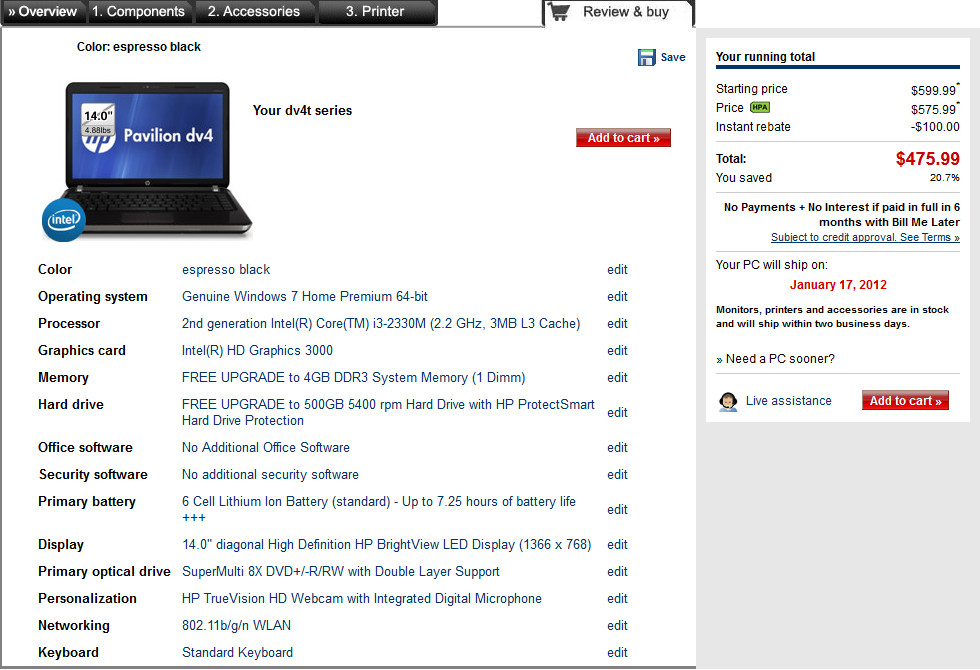Click No Additional Office Software text

click(266, 448)
